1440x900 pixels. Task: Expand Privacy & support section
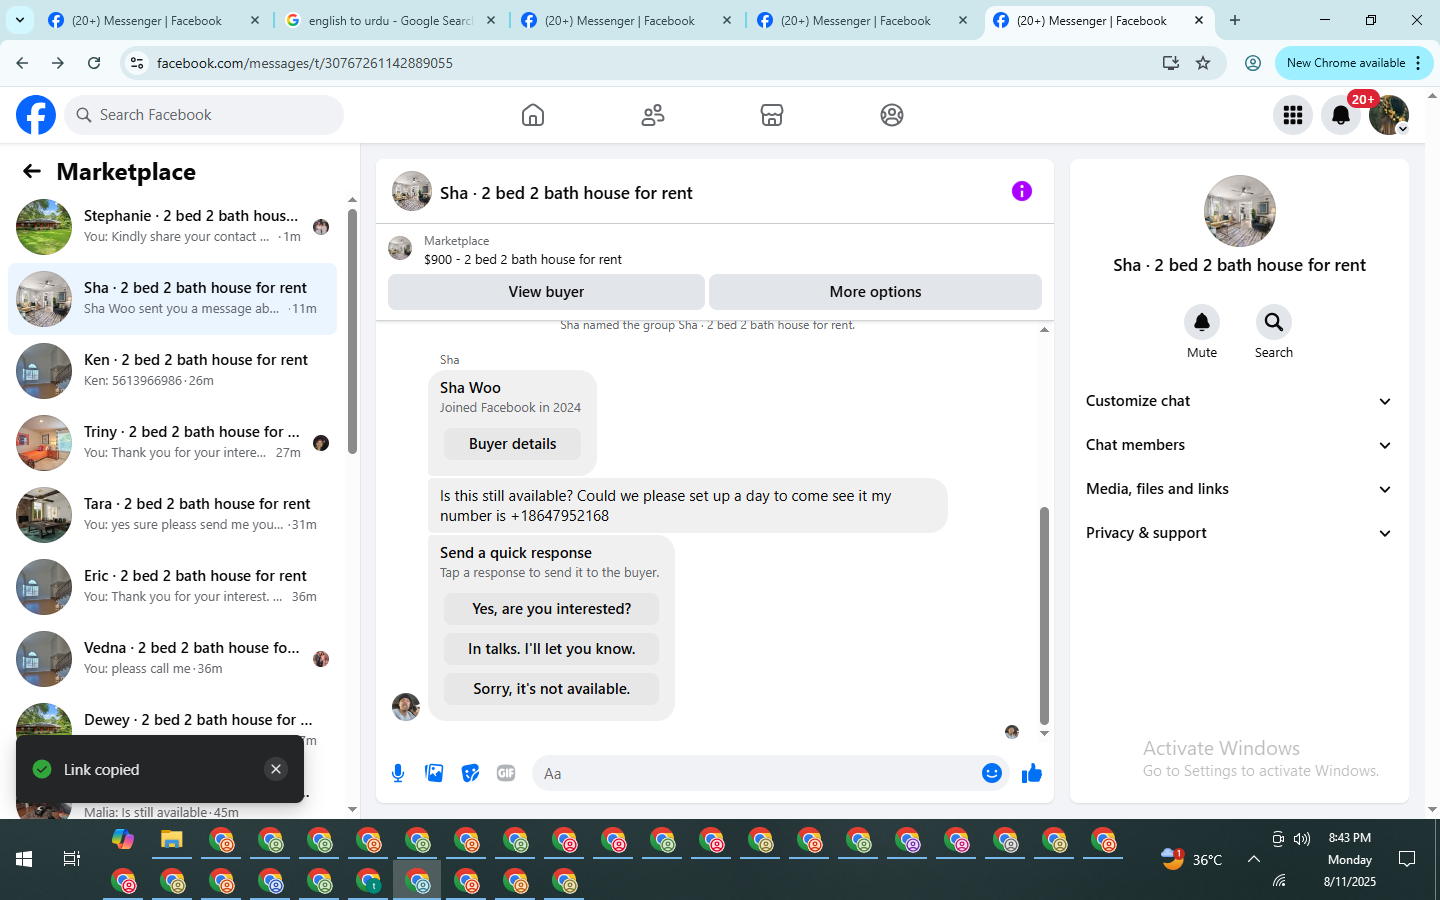pos(1239,533)
